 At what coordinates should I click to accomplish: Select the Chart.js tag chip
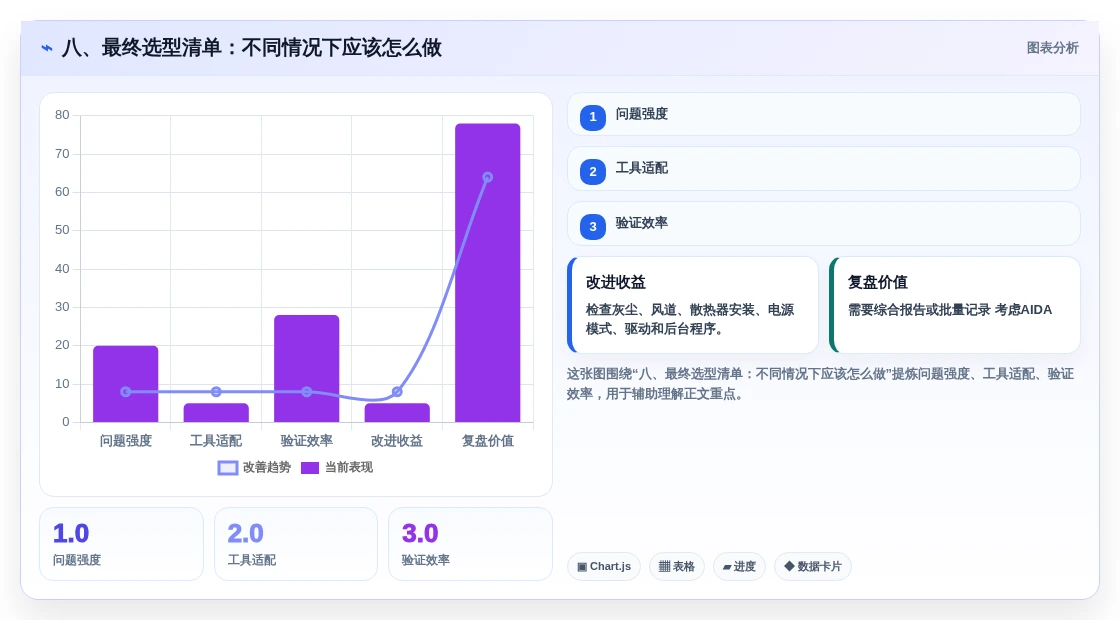(x=604, y=566)
